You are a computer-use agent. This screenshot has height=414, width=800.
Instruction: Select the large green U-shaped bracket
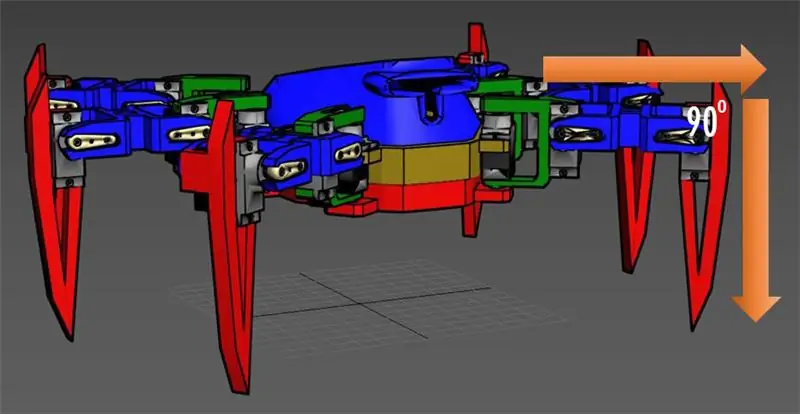coord(515,141)
